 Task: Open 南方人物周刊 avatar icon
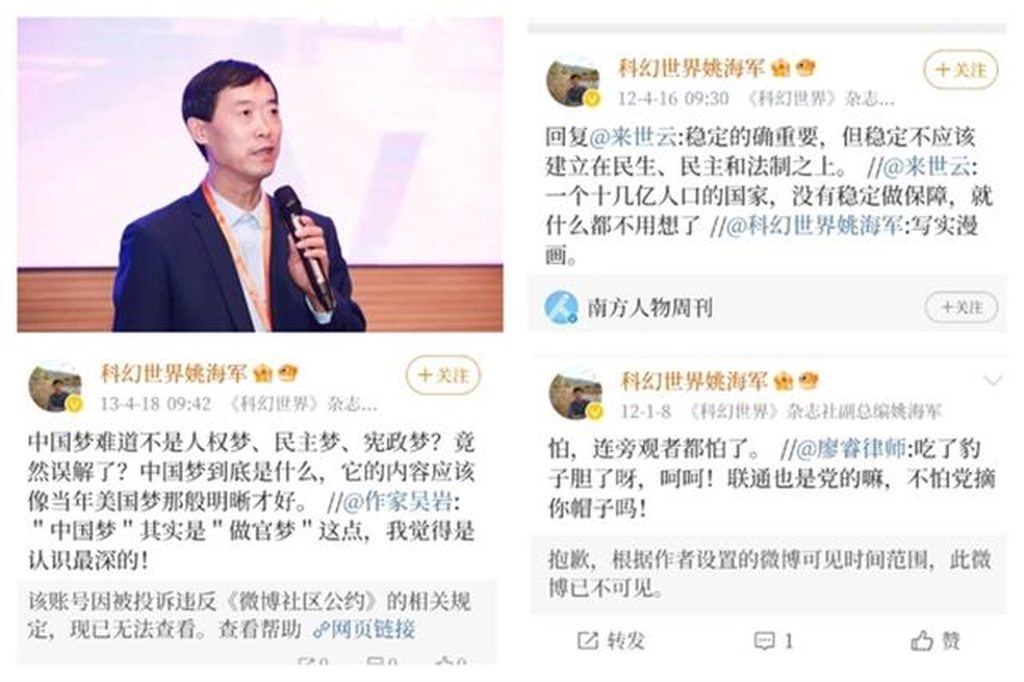pos(561,308)
